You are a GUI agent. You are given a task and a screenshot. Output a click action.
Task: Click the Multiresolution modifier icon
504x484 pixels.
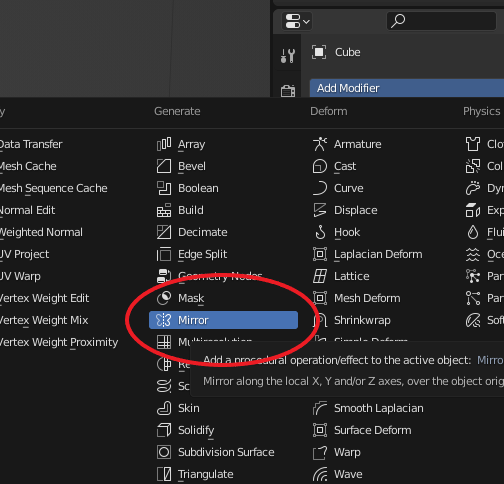click(x=164, y=342)
